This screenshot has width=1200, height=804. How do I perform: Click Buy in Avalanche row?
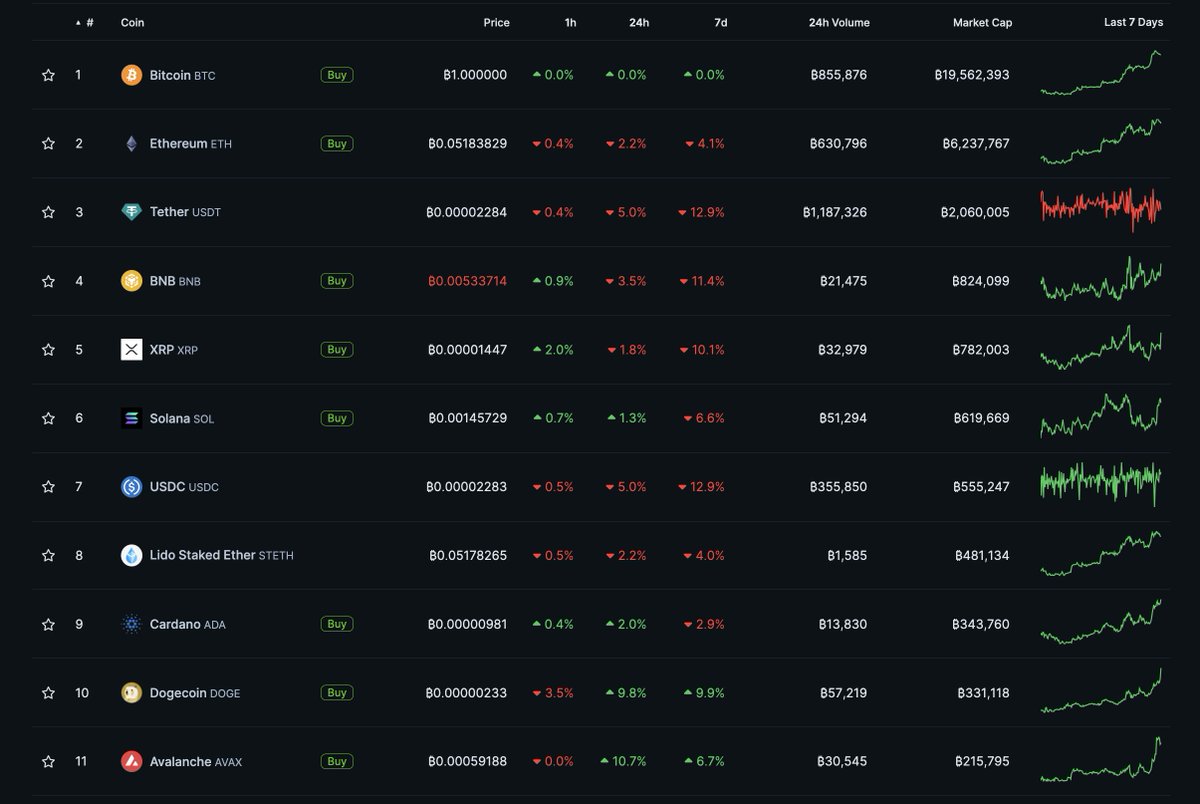point(337,762)
